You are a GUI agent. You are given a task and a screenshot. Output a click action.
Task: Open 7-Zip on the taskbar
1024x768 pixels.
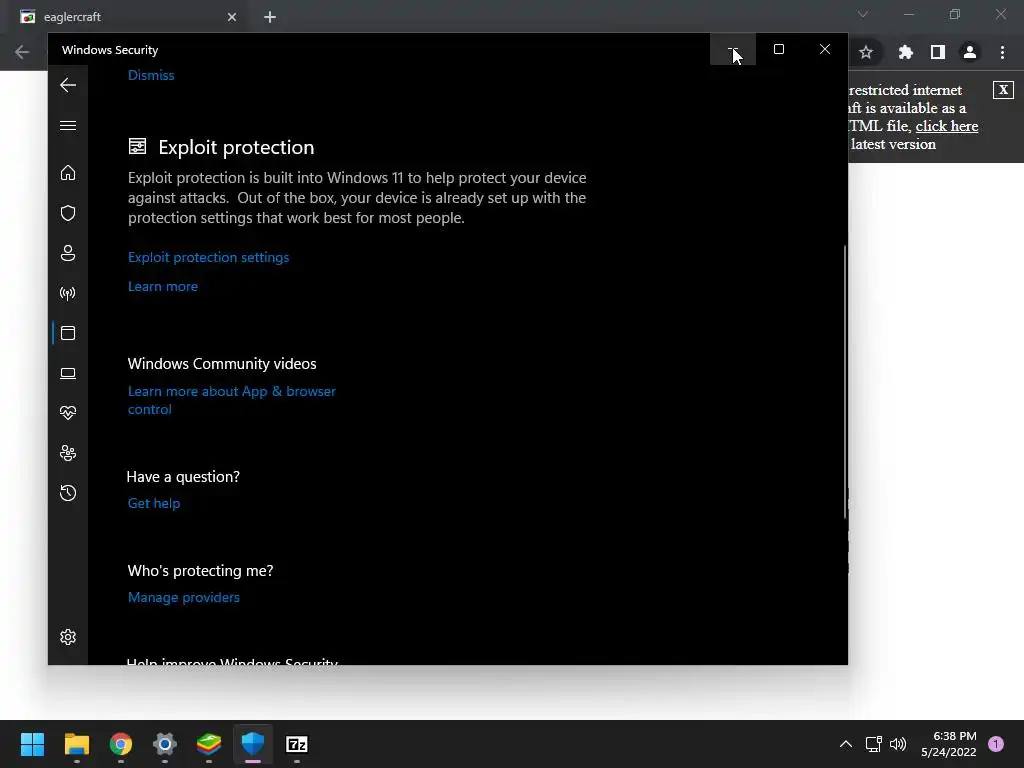[297, 744]
